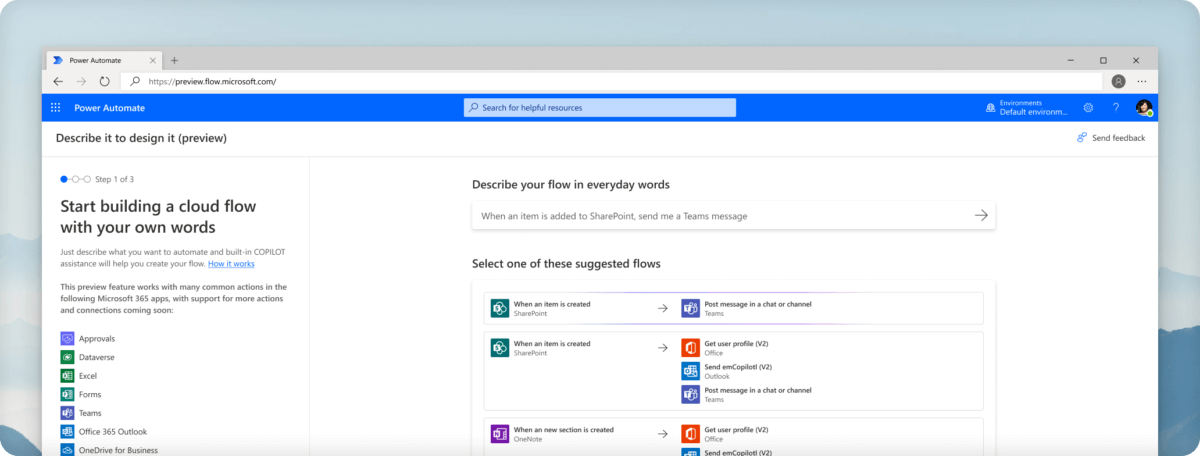
Task: Click the Excel app icon
Action: pos(67,376)
